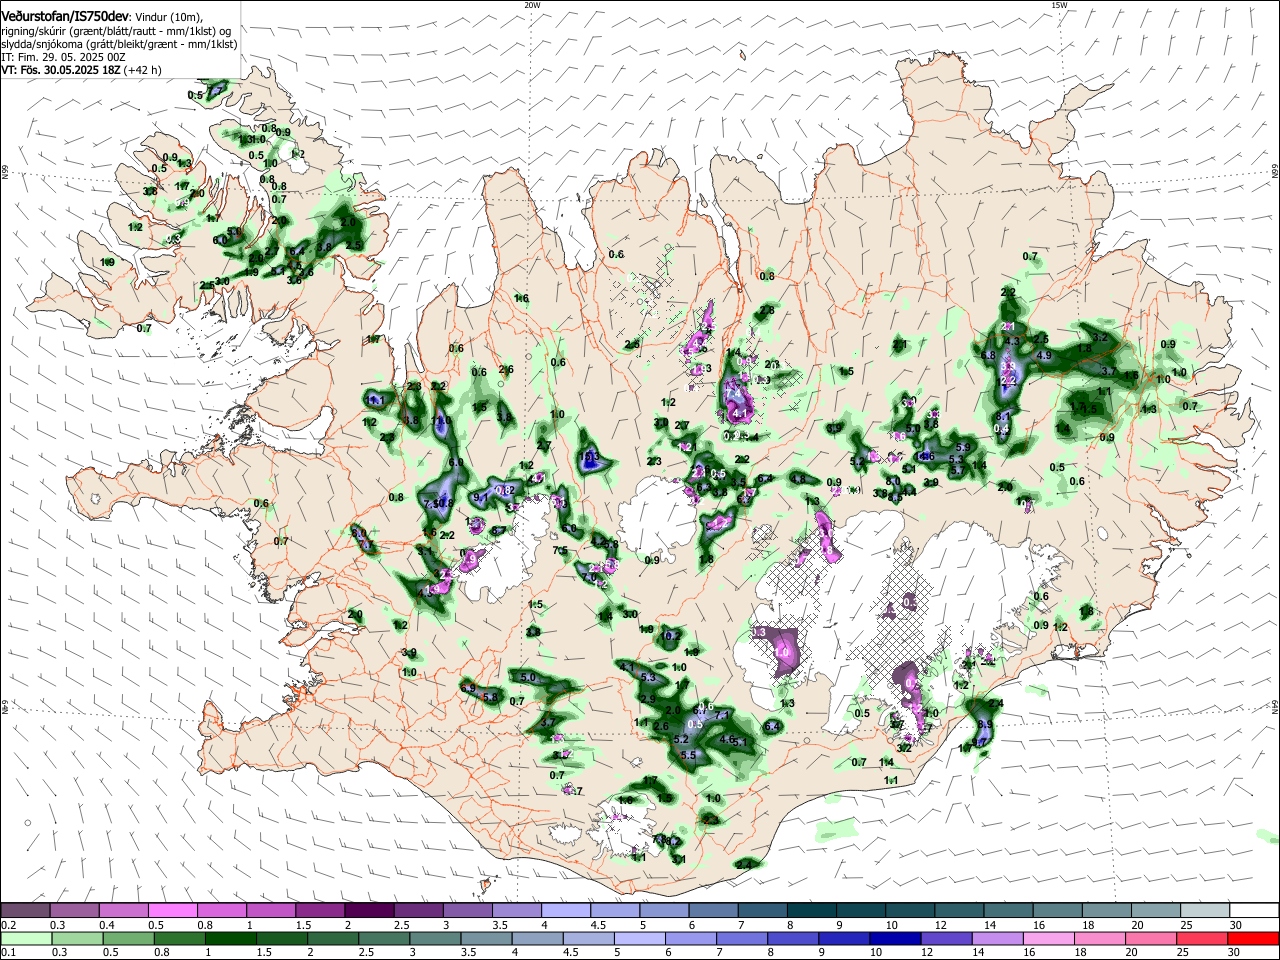Screen dimensions: 1280x960
Task: Click snow legend swatch between 0.2 and 0.3
Action: tap(25, 911)
